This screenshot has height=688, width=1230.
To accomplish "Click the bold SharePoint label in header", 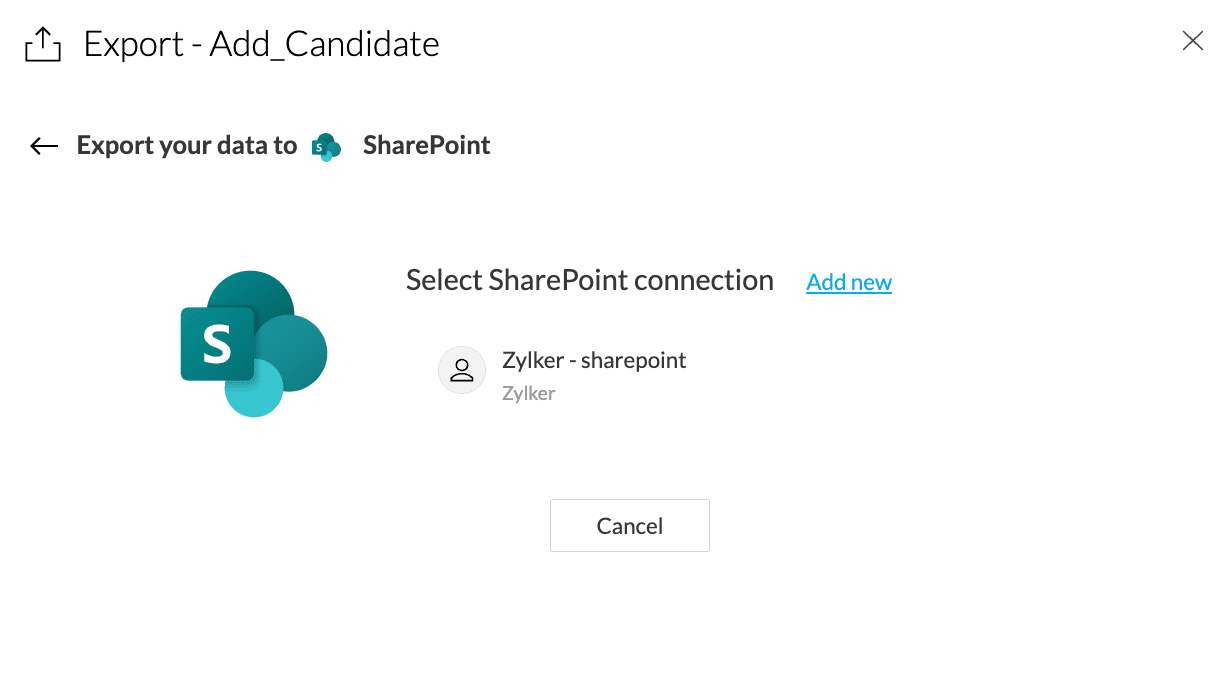I will (x=426, y=146).
